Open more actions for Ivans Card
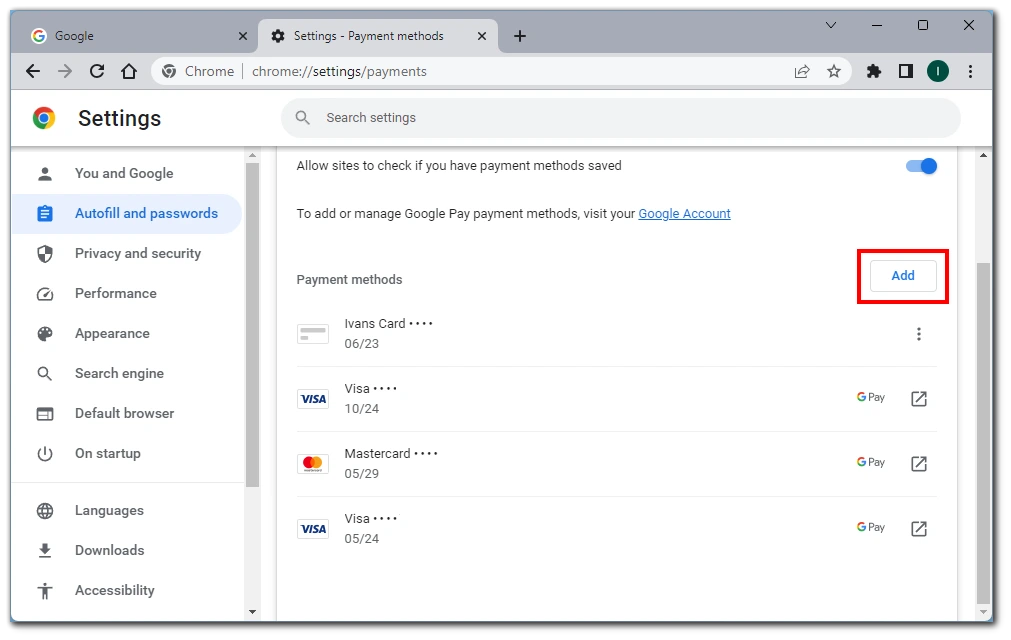1011x640 pixels. [x=919, y=334]
